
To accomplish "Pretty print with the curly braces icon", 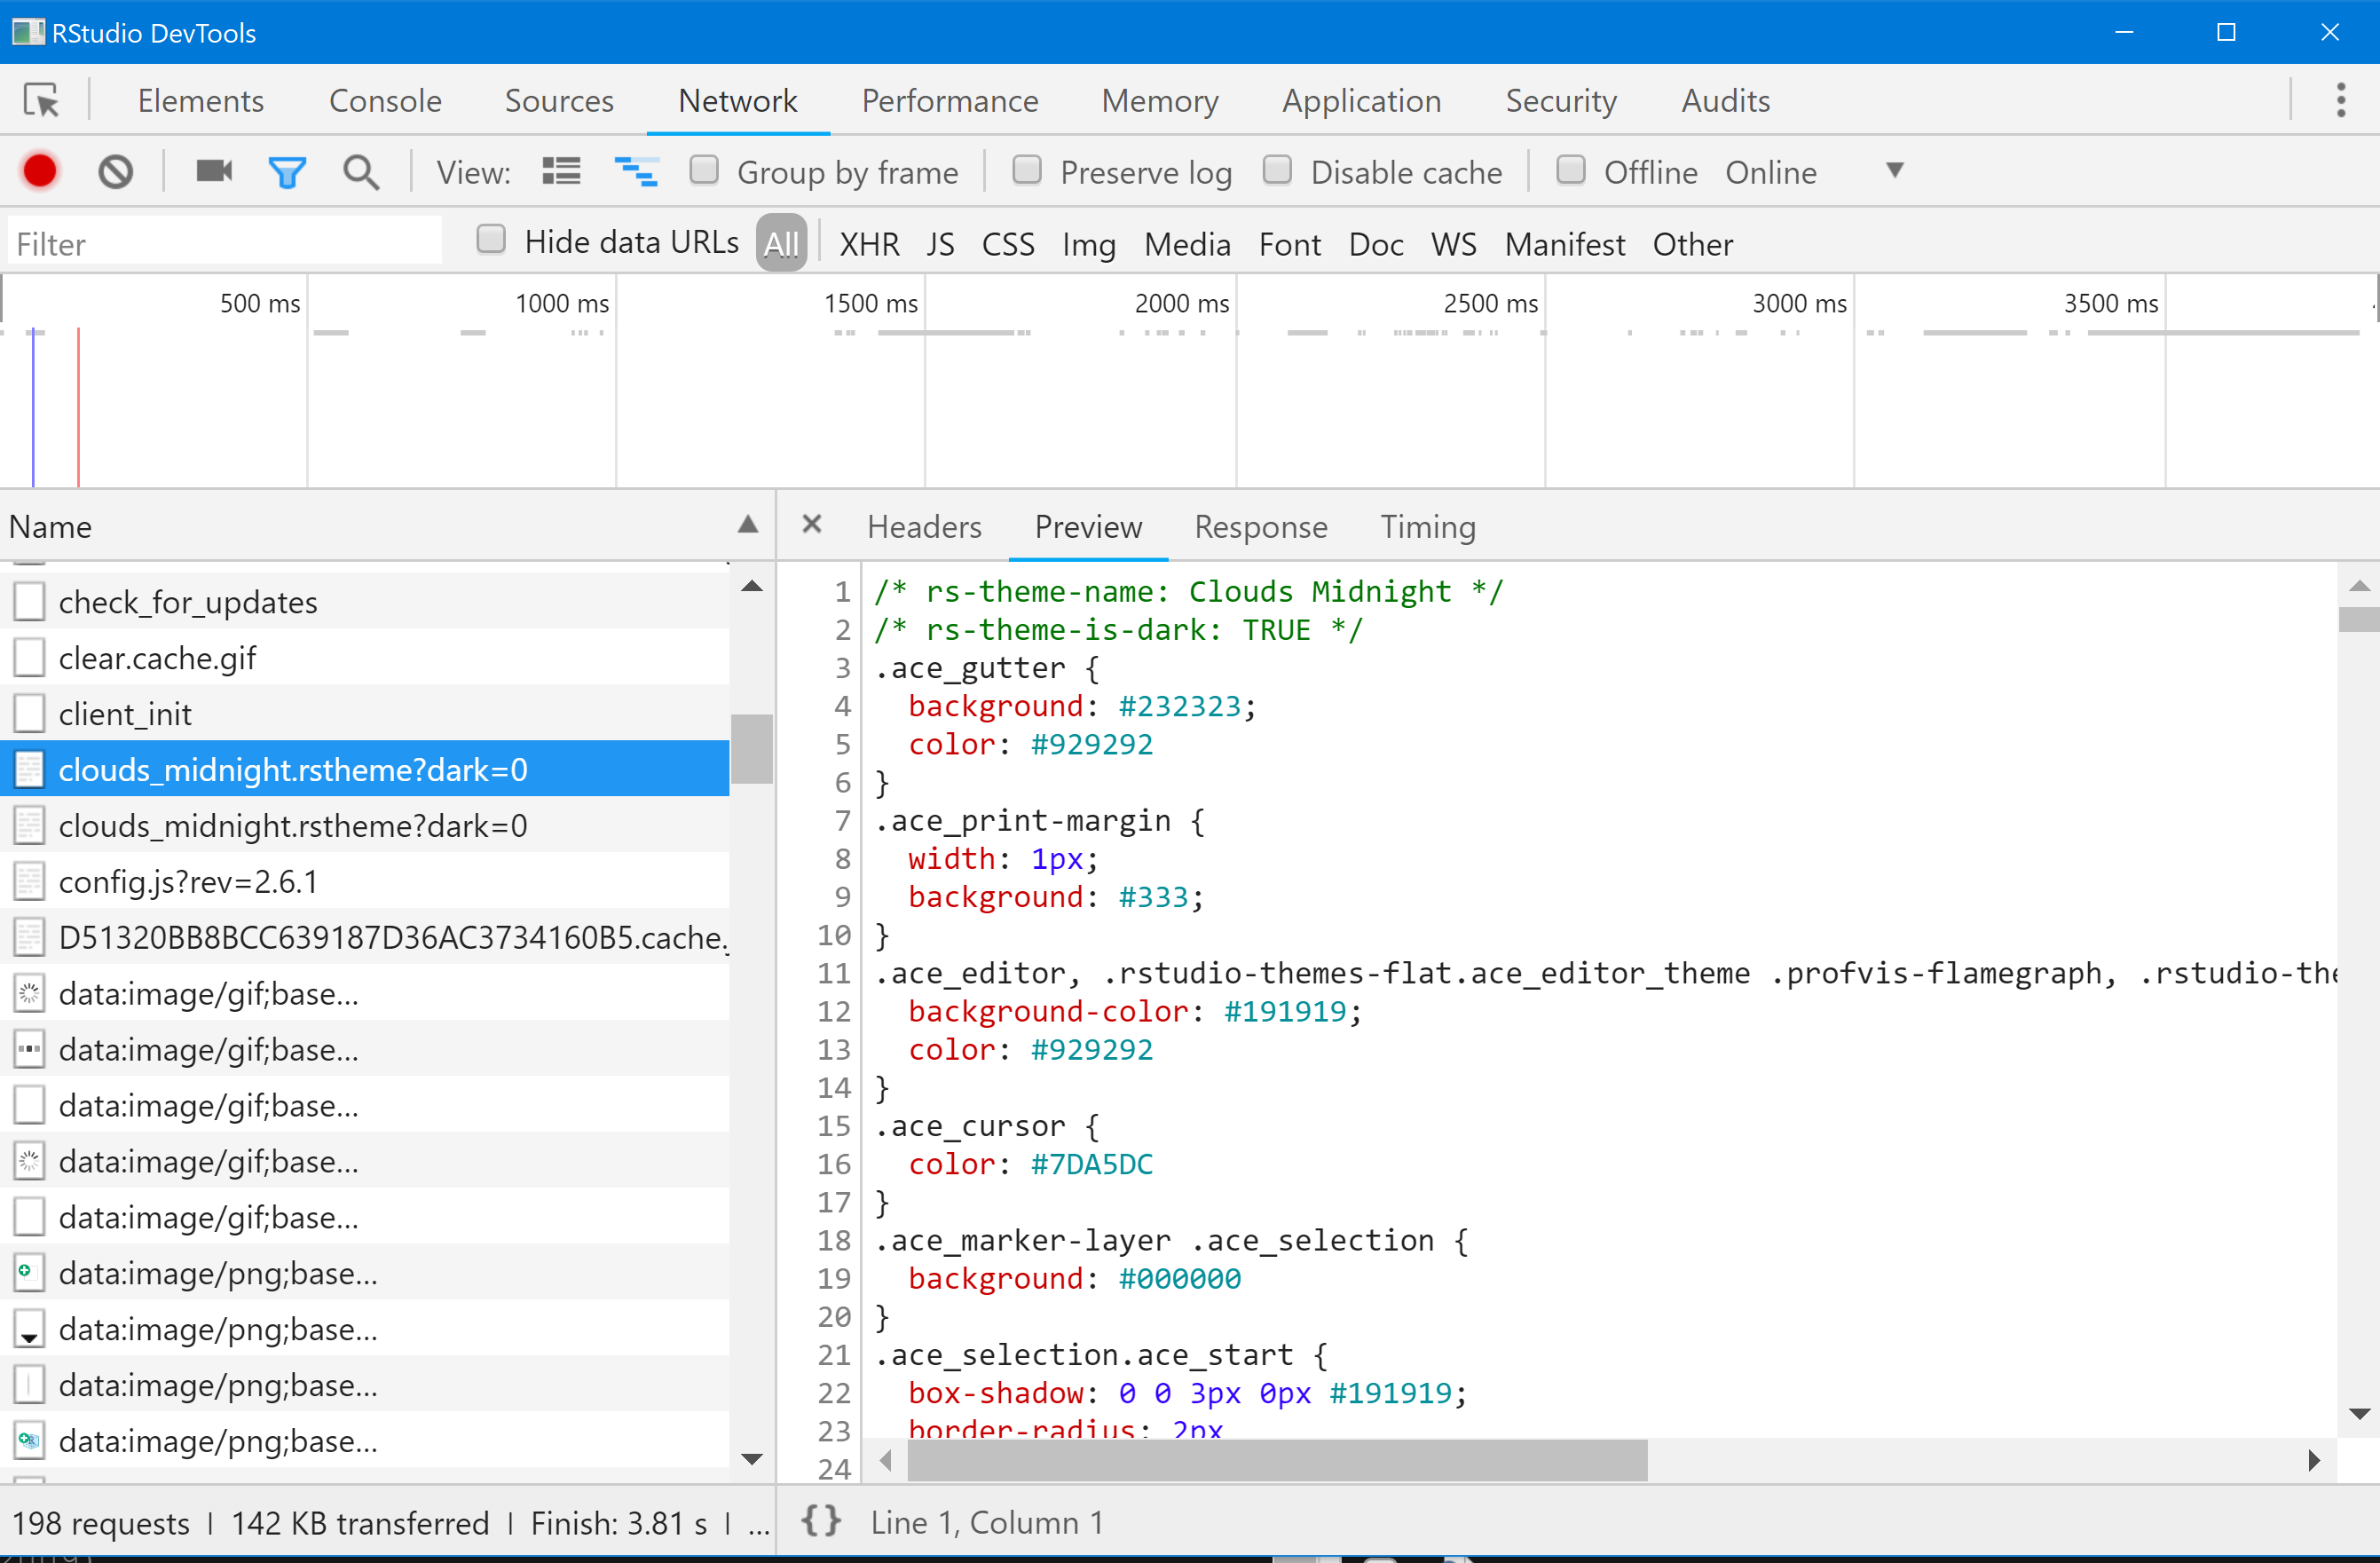I will (820, 1521).
